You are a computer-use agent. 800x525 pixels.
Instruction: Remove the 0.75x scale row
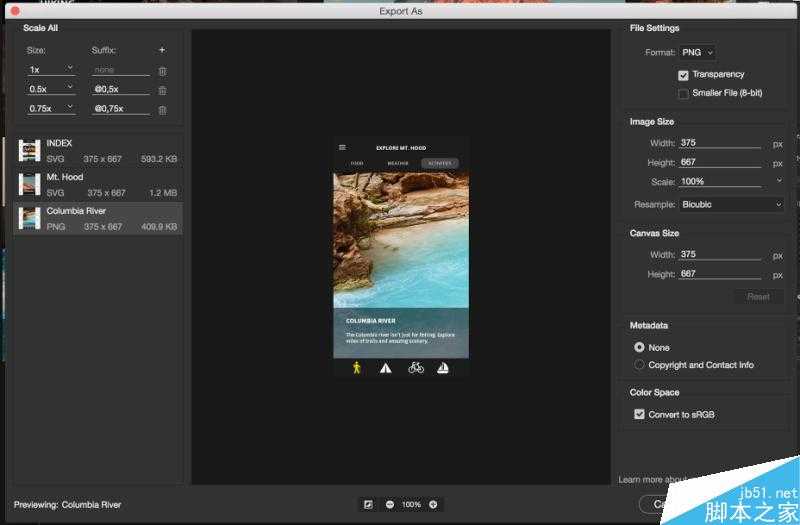[162, 110]
